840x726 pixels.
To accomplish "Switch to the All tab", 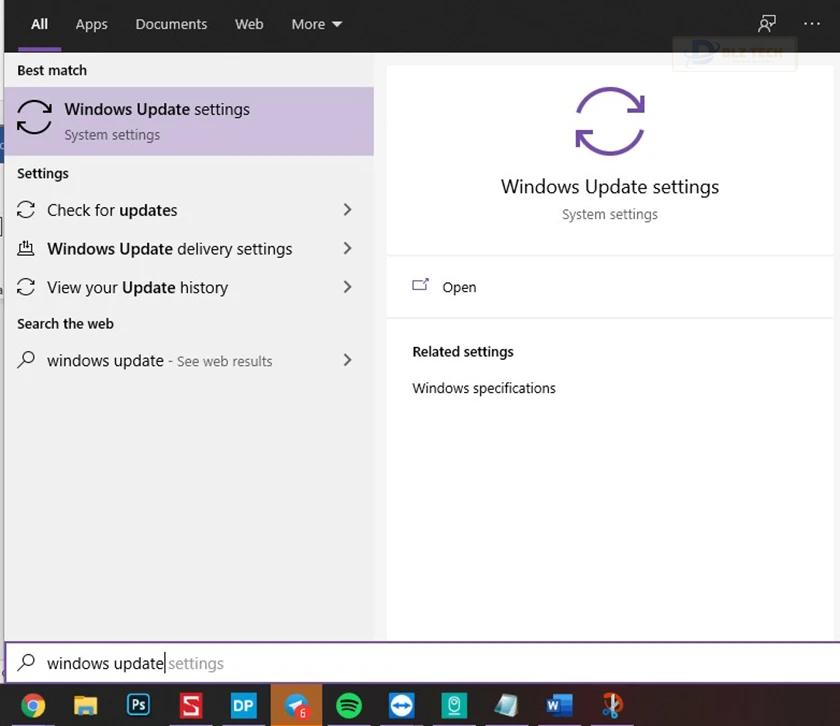I will pos(39,24).
